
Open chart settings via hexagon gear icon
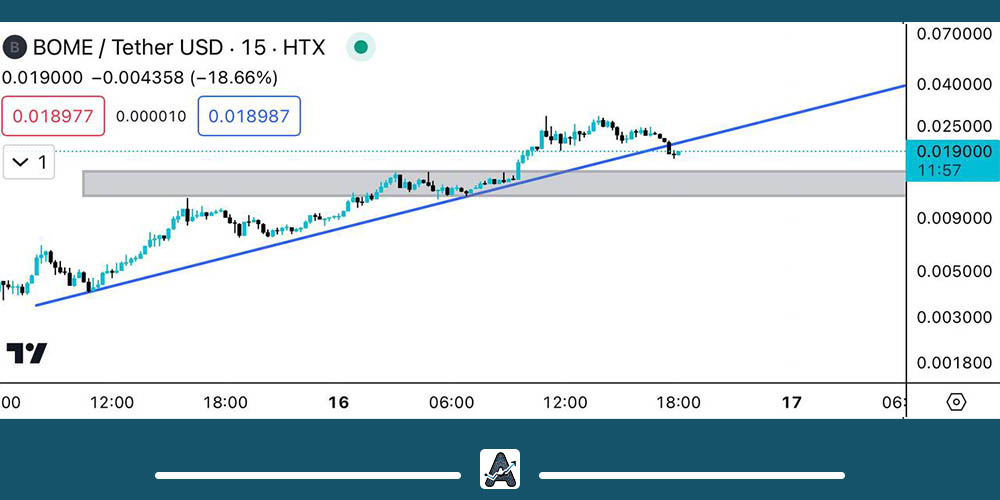[x=956, y=402]
